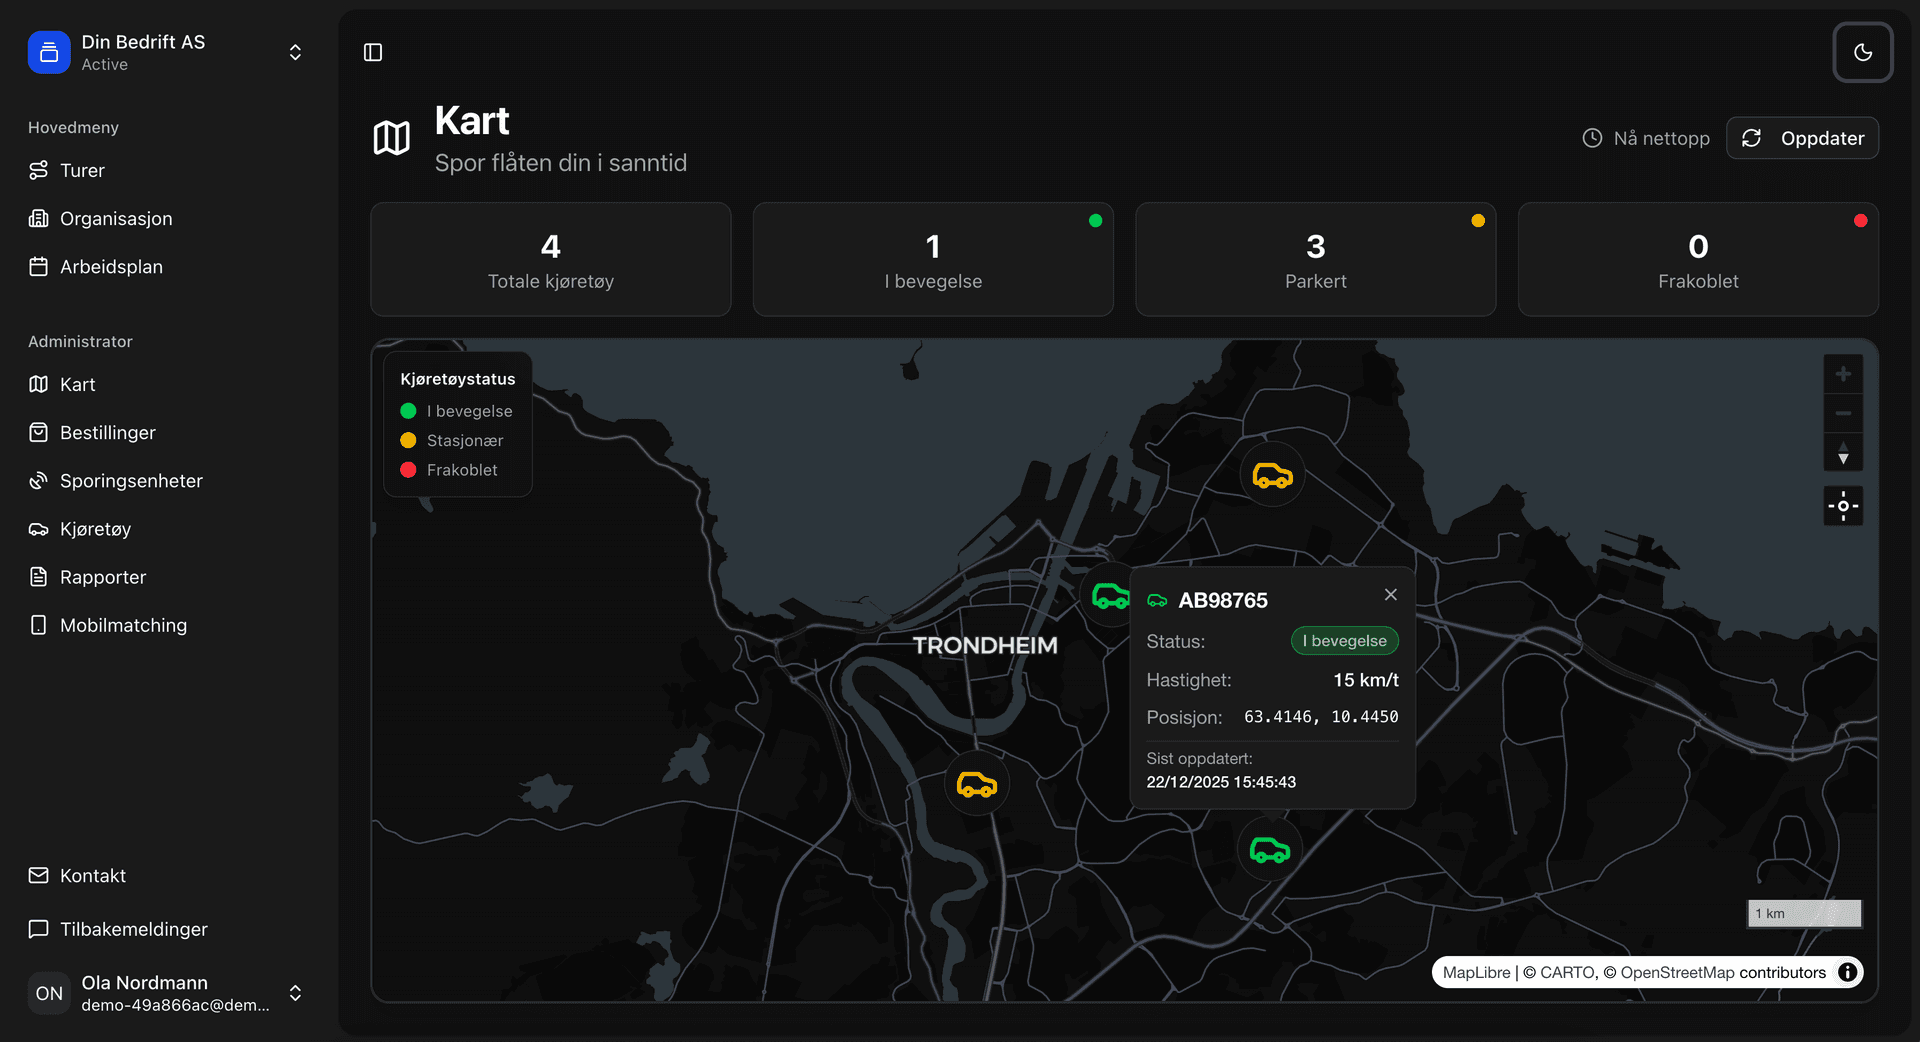Open the Rapporter reports section
Screen dimensions: 1920x1042
pos(102,576)
